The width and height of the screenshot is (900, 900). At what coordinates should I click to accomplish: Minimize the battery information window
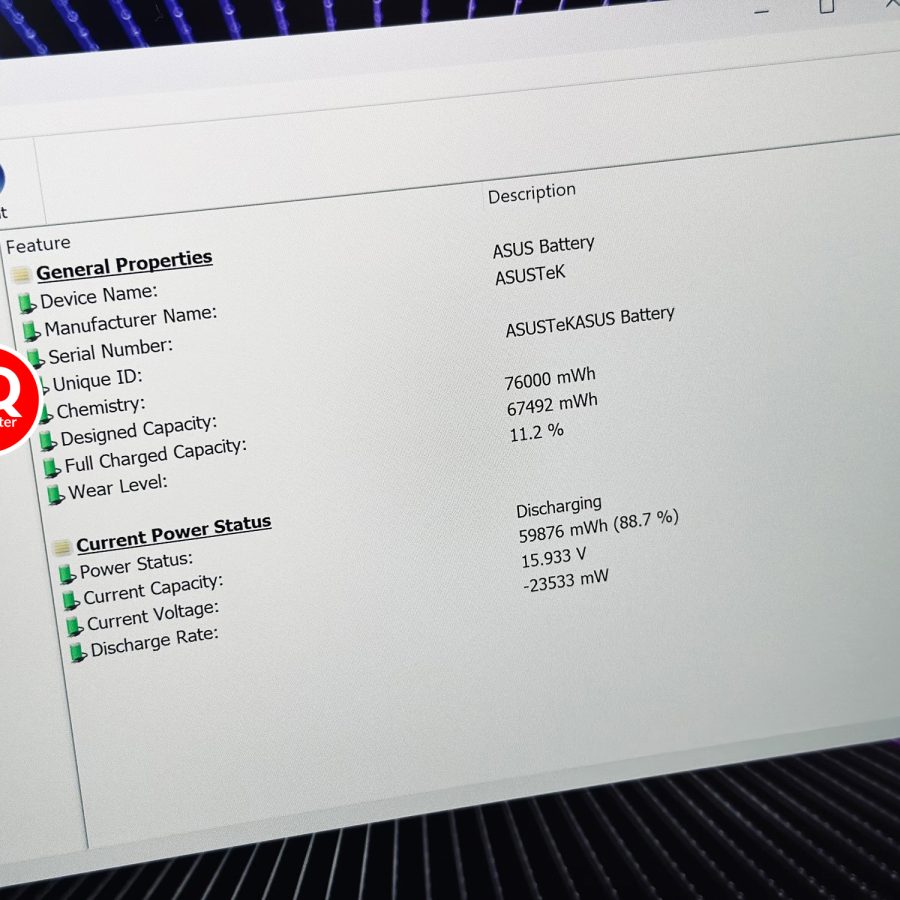tap(762, 11)
